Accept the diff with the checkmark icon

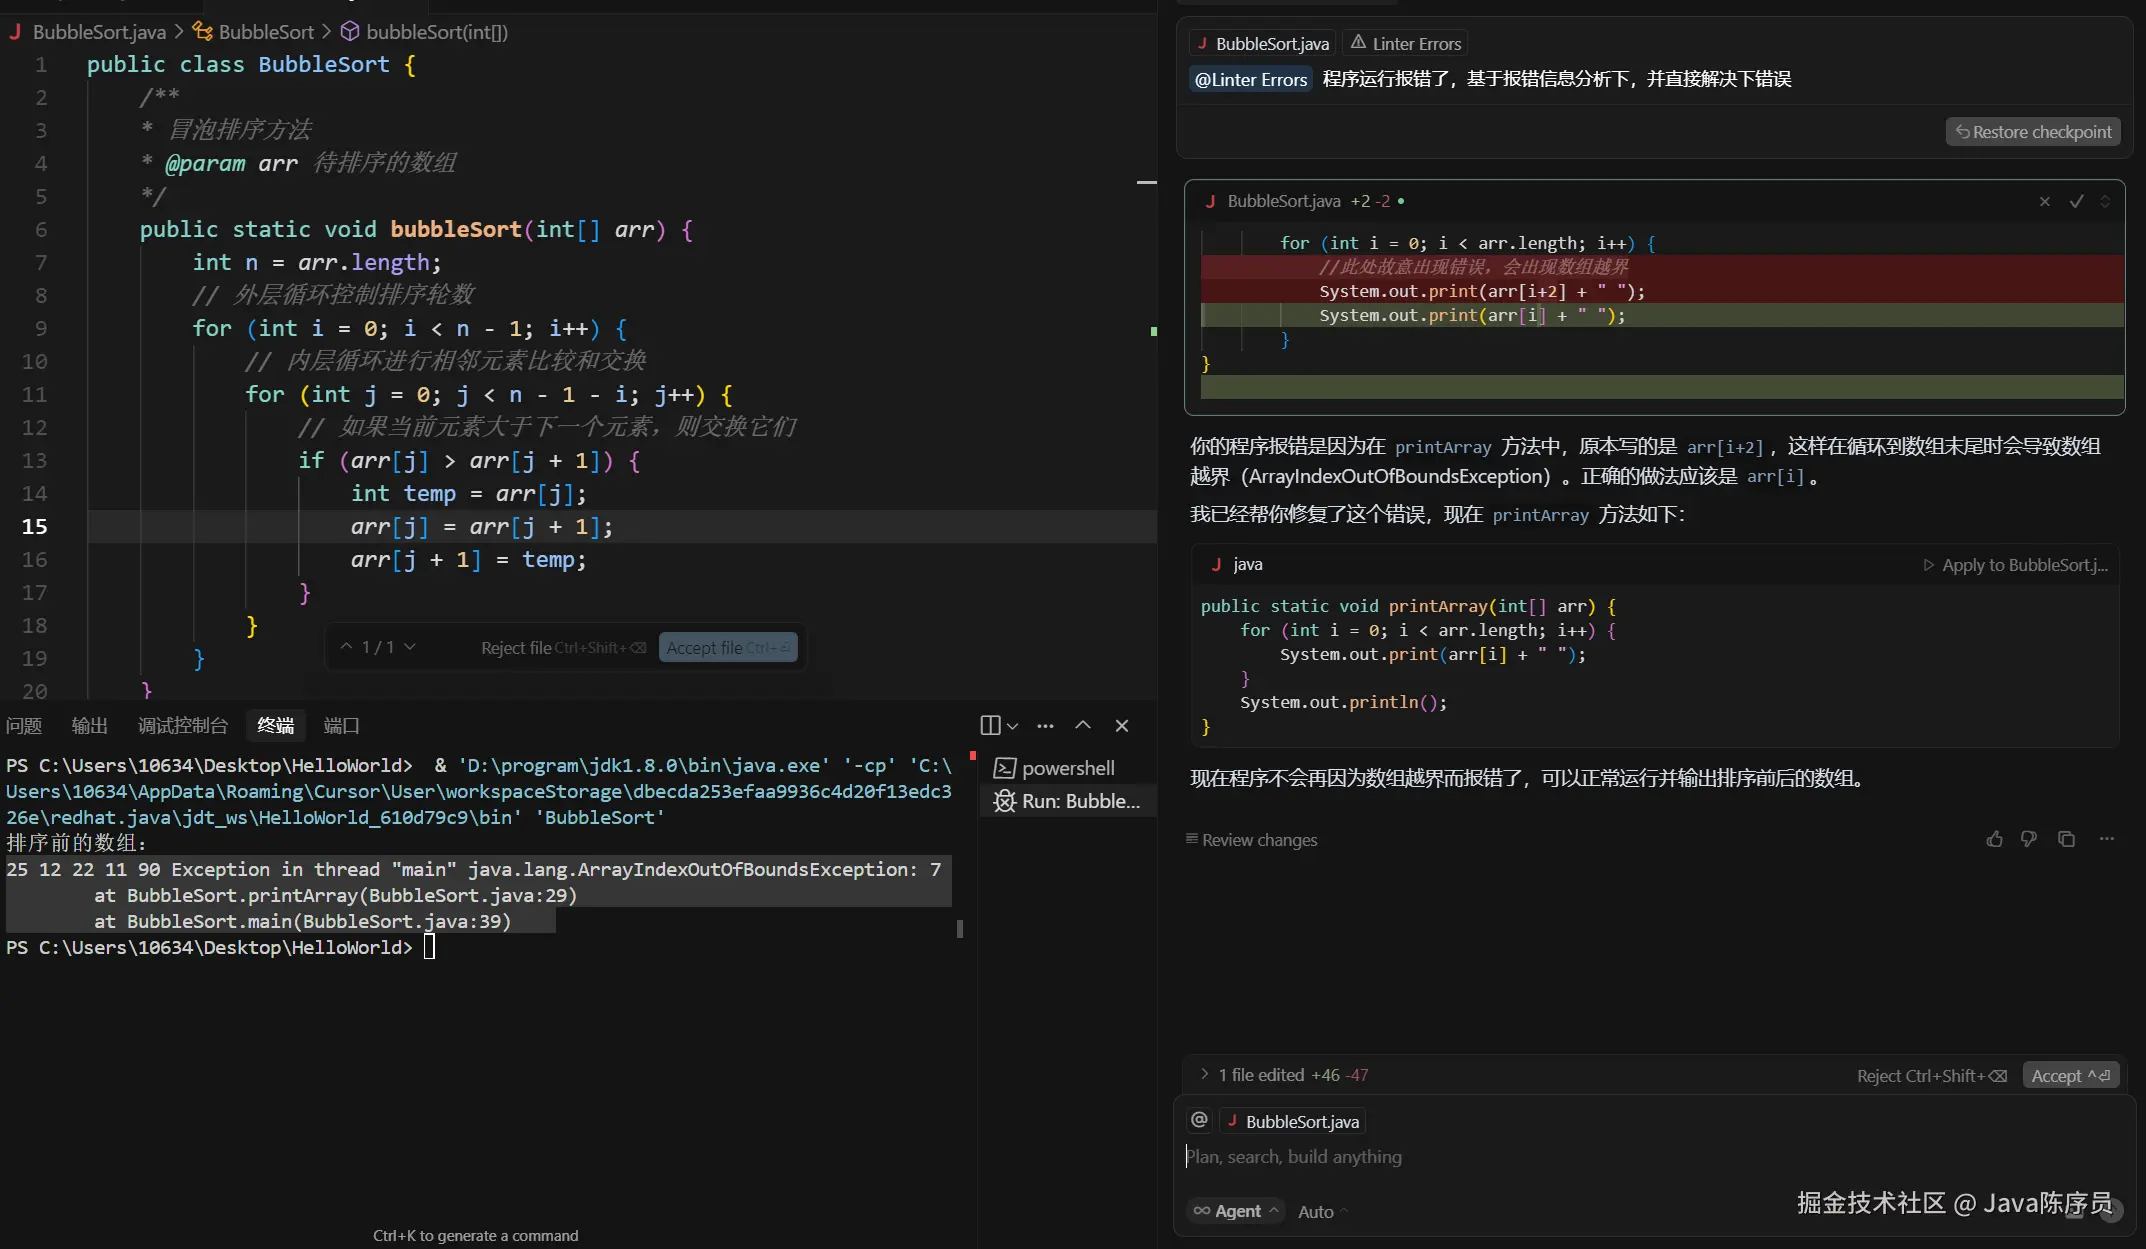point(2076,201)
